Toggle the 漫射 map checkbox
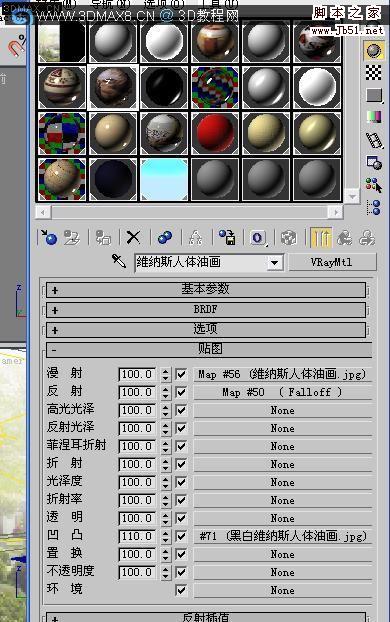This screenshot has height=622, width=390. point(181,374)
